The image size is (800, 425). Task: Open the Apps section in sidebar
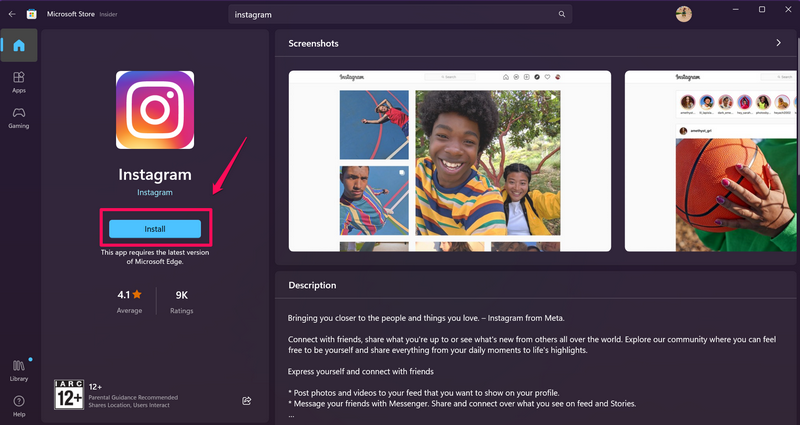(19, 81)
